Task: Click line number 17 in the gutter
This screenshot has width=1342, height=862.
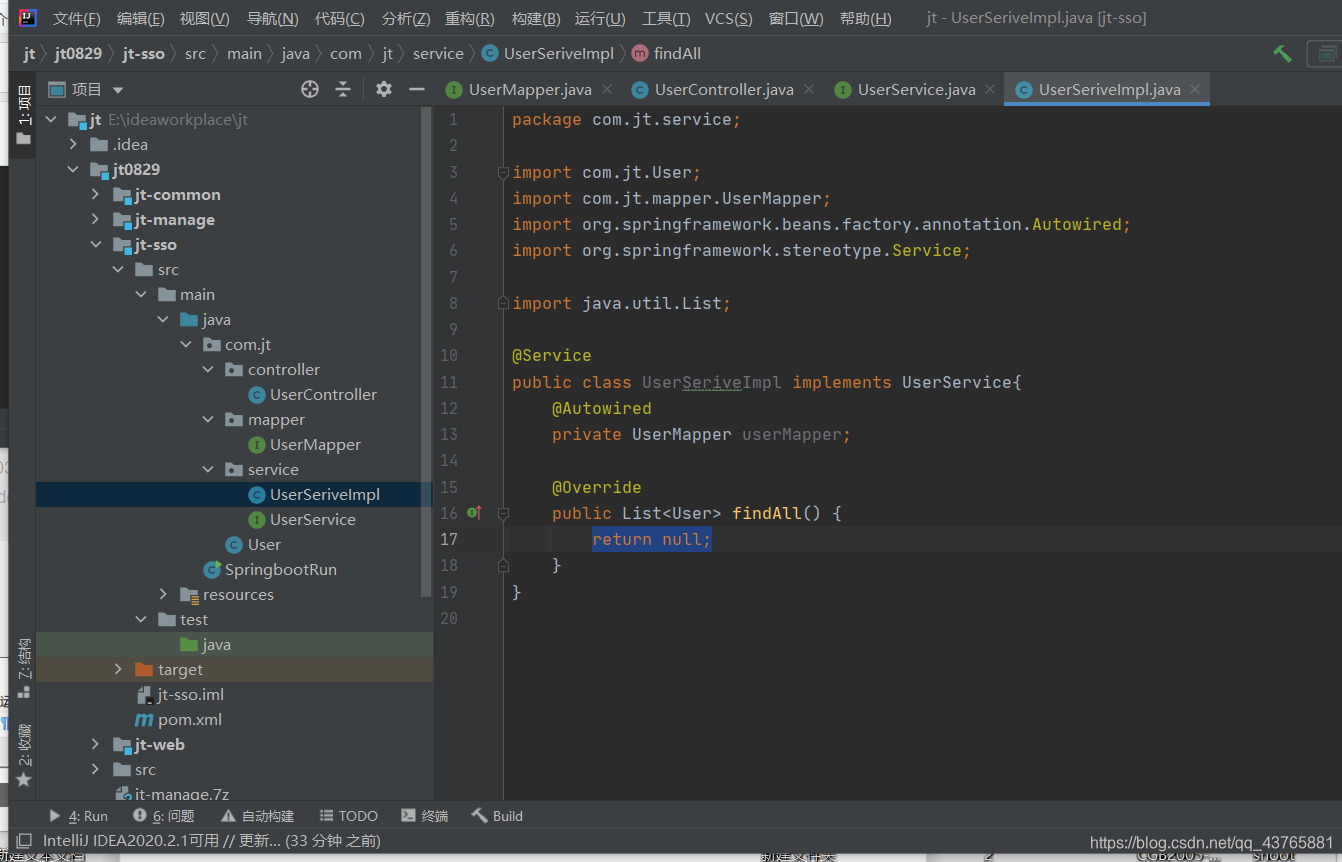Action: pos(448,539)
